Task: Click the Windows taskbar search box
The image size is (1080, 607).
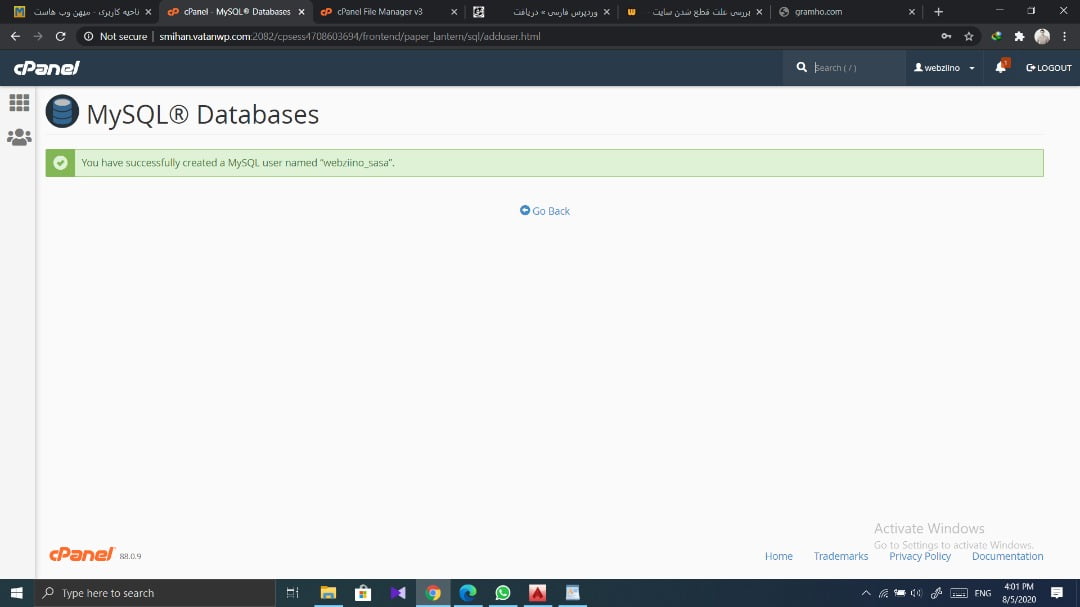Action: click(x=155, y=593)
